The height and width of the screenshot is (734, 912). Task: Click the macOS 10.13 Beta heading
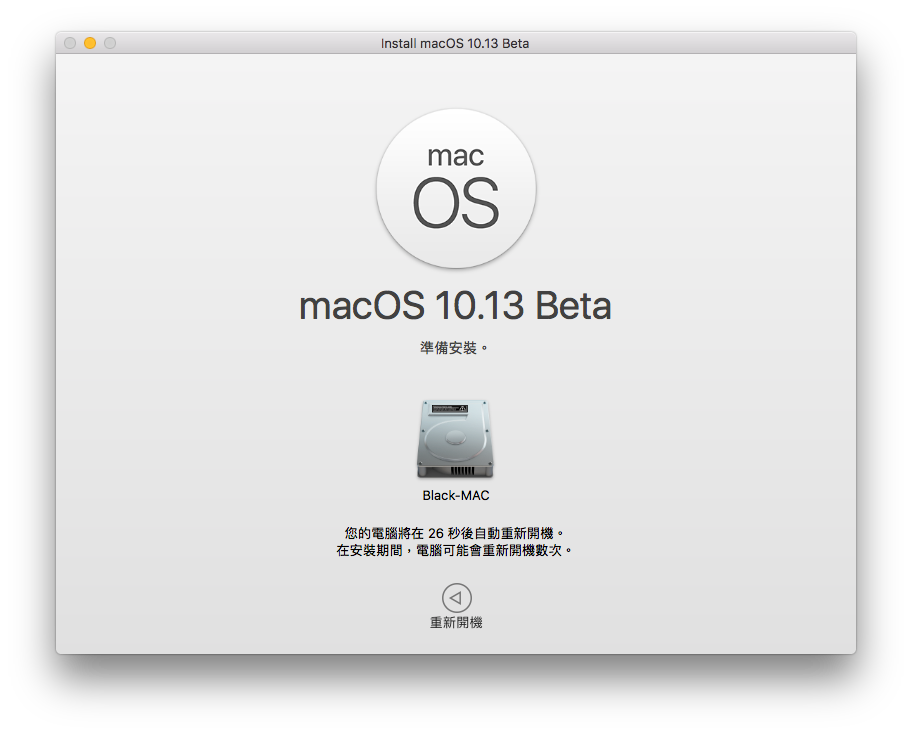pos(455,305)
